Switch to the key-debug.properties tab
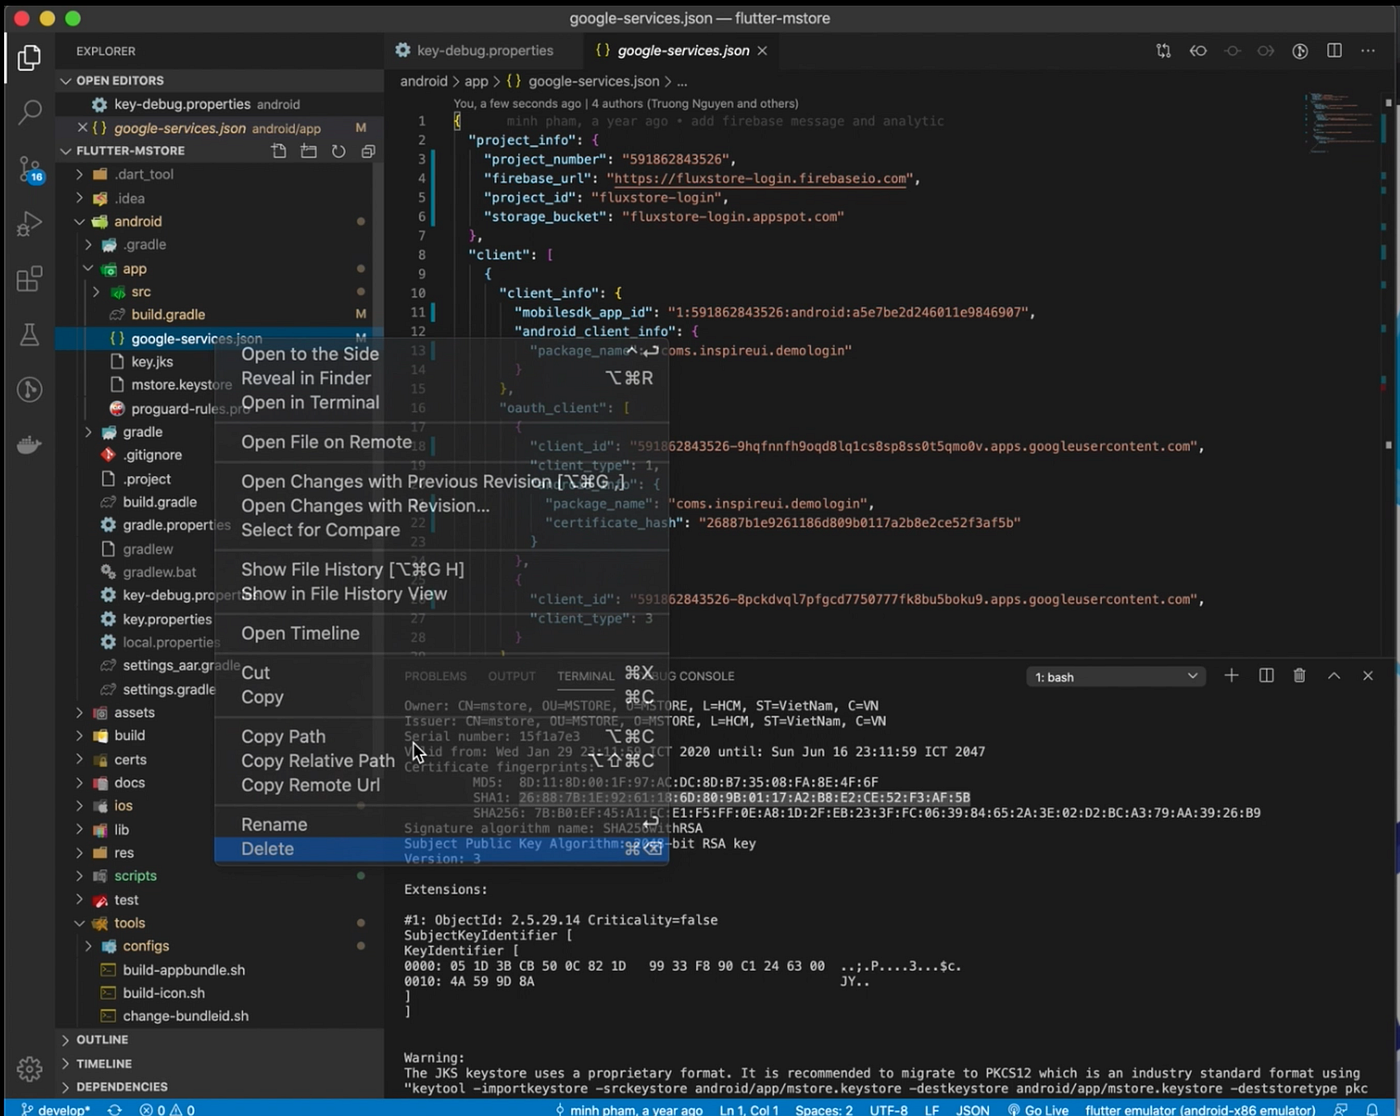The height and width of the screenshot is (1116, 1400). coord(484,50)
